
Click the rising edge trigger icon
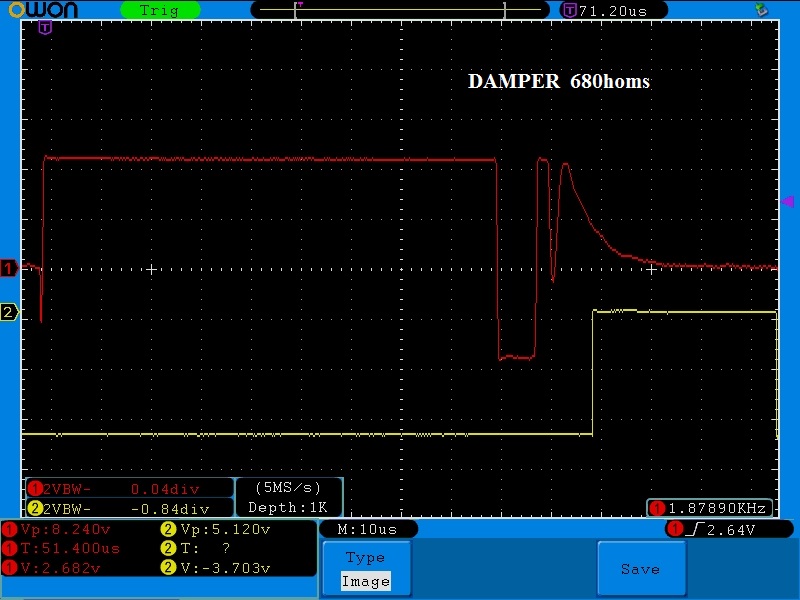click(x=695, y=530)
